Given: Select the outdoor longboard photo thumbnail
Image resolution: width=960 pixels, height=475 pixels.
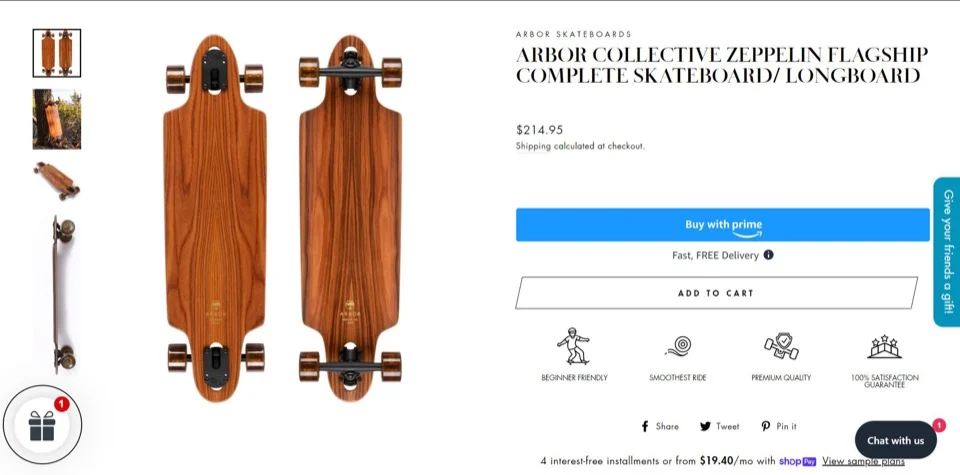Looking at the screenshot, I should coord(57,119).
